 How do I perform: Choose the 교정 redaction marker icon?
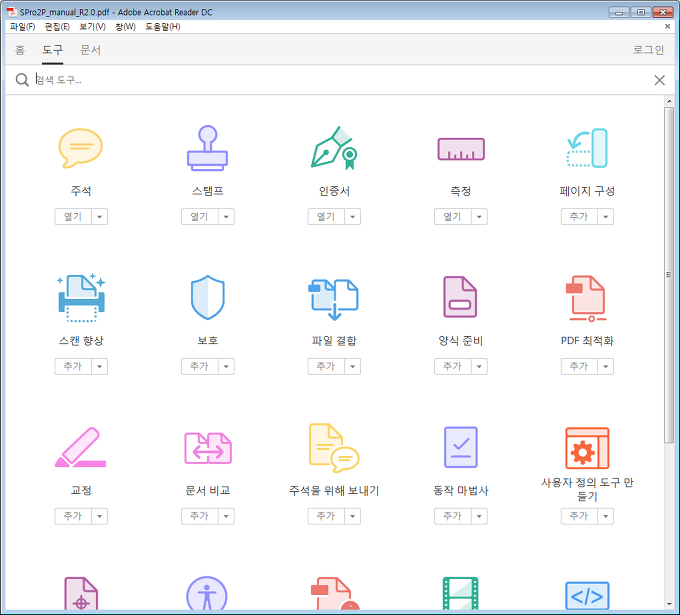[81, 447]
